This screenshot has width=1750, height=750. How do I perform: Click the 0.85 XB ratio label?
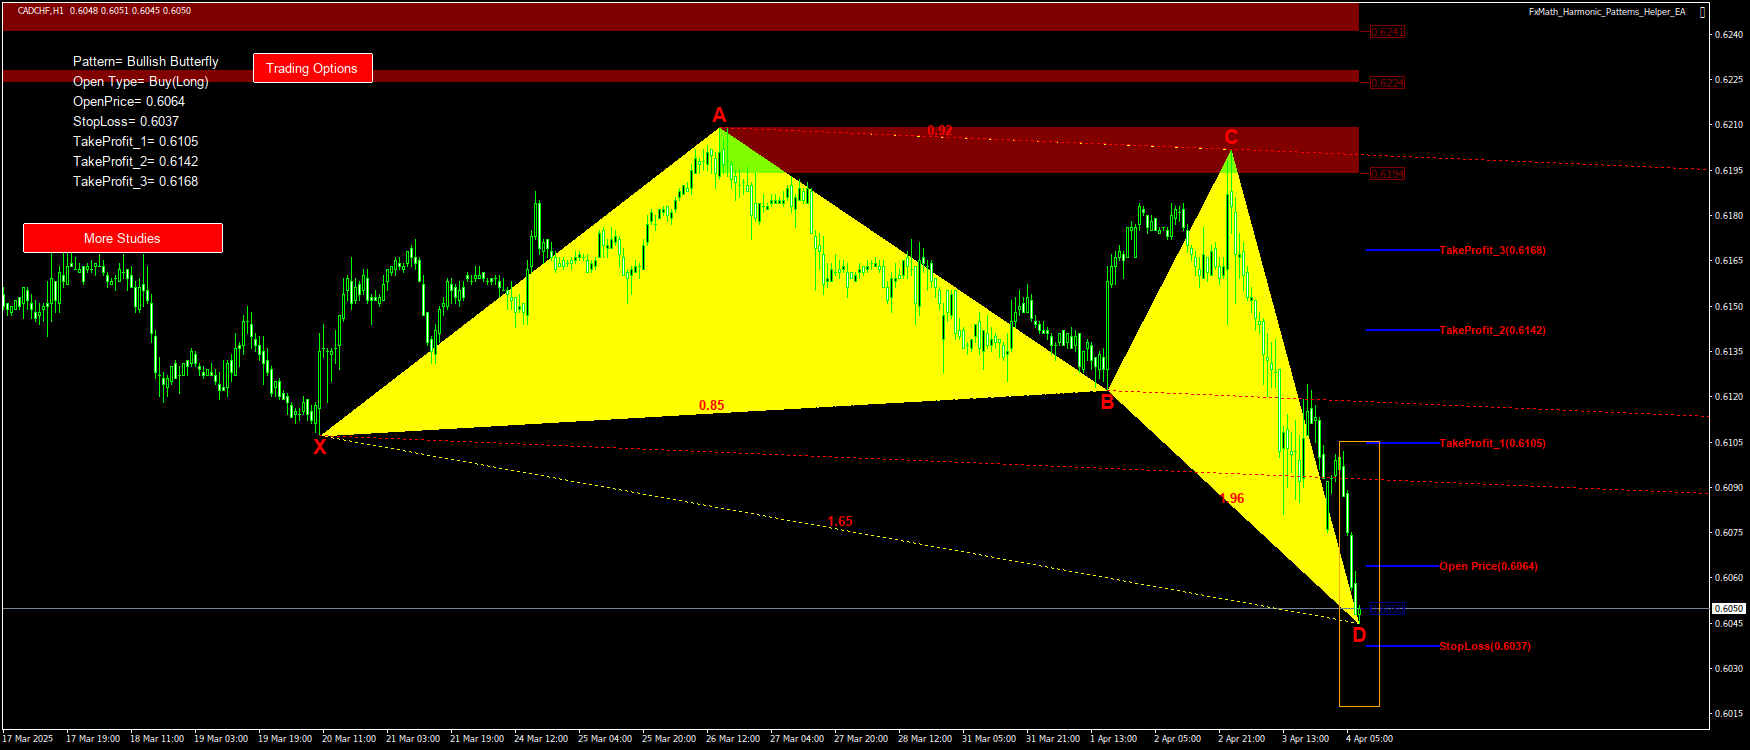(712, 405)
